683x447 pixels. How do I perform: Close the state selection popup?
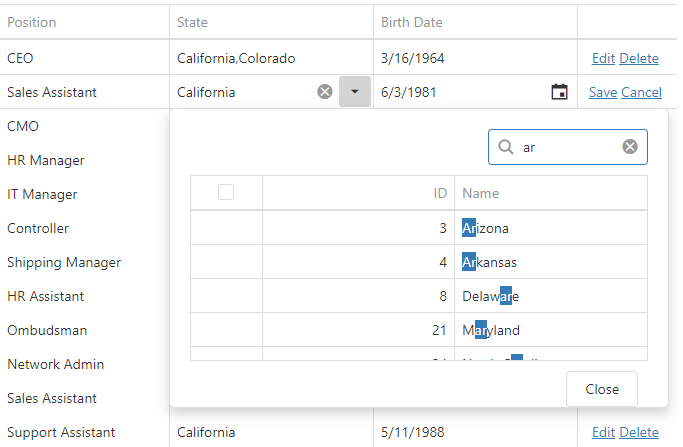pyautogui.click(x=602, y=389)
